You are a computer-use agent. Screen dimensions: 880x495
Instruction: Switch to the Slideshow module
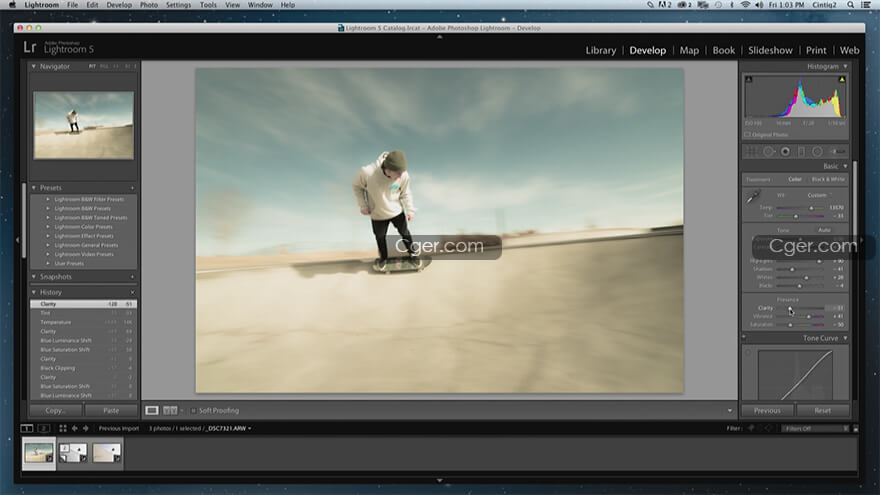pos(770,51)
